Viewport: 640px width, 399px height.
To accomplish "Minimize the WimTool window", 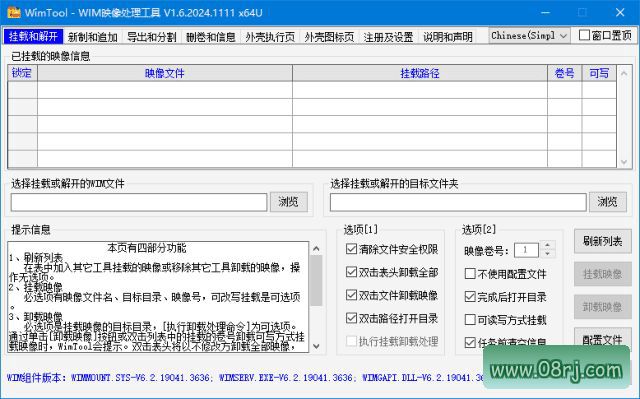I will tap(545, 13).
